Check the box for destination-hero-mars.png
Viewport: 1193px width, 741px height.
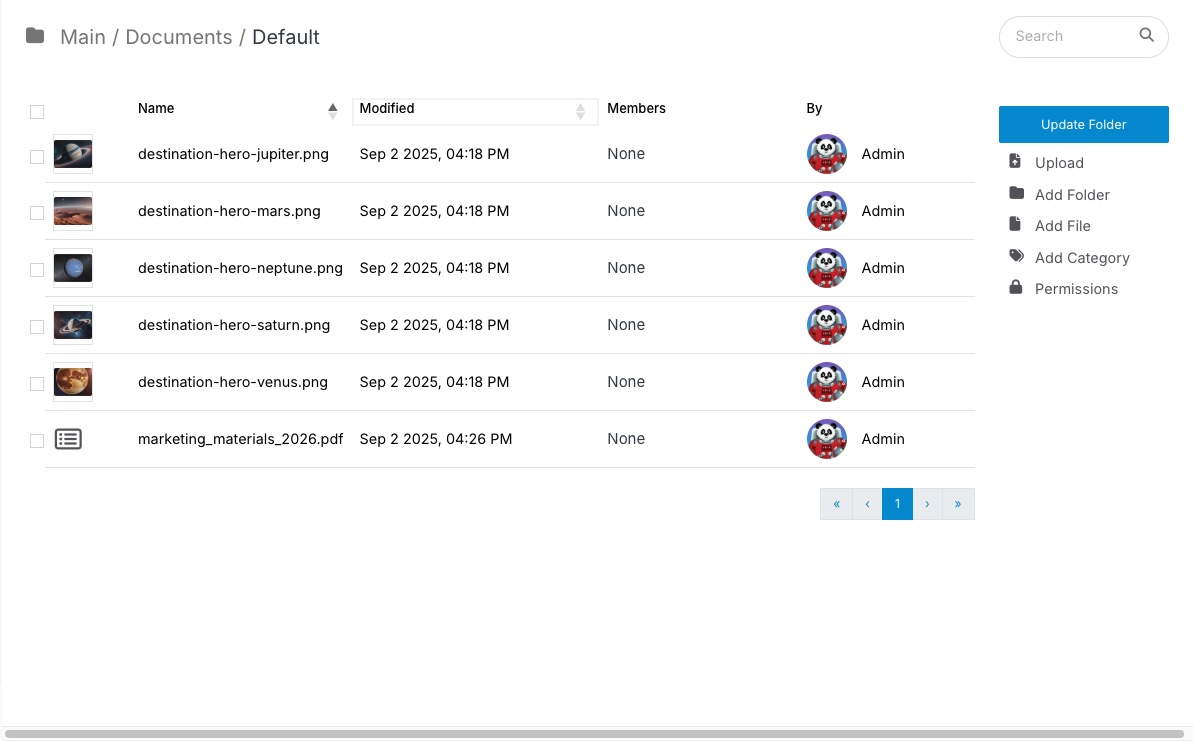click(x=37, y=213)
